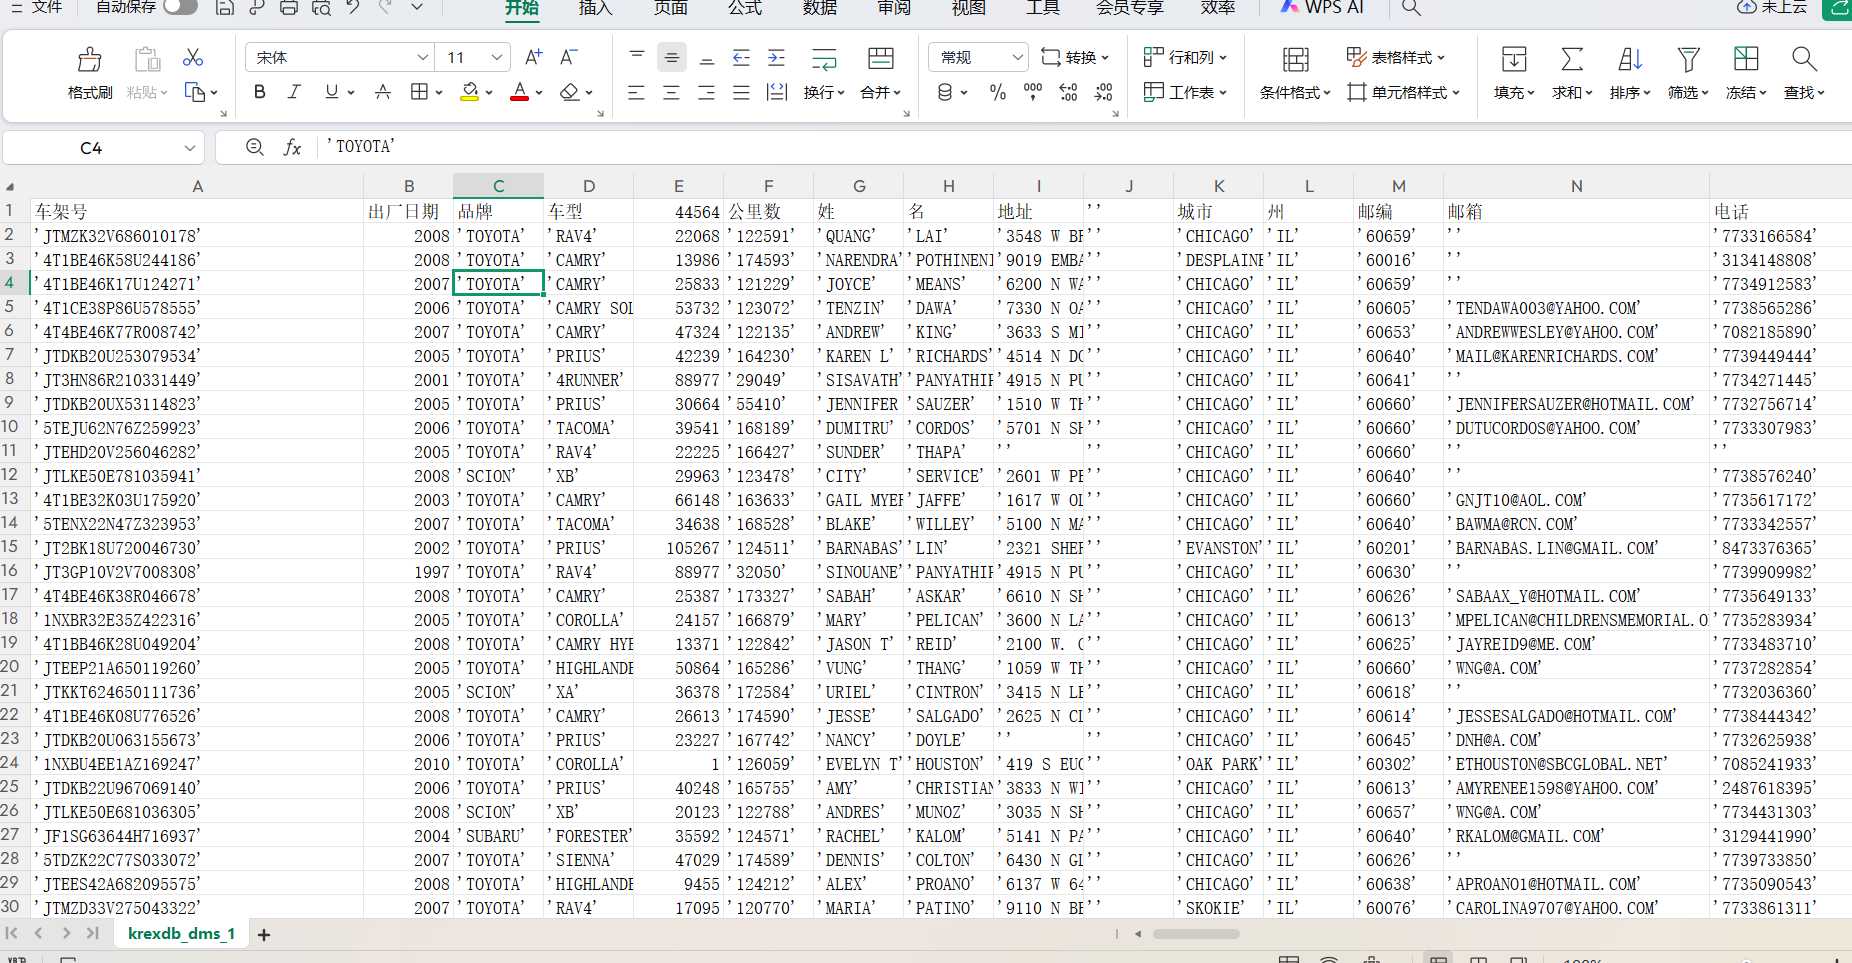Align text right in the ribbon
The height and width of the screenshot is (963, 1852).
tap(706, 92)
